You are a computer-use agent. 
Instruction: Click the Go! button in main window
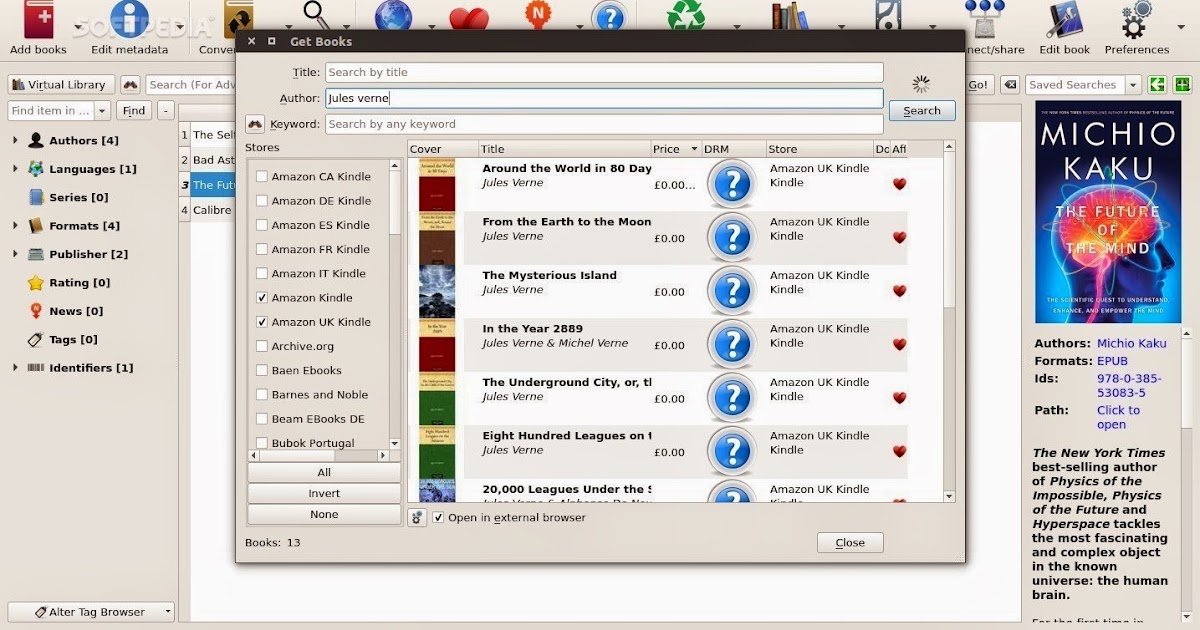point(978,85)
